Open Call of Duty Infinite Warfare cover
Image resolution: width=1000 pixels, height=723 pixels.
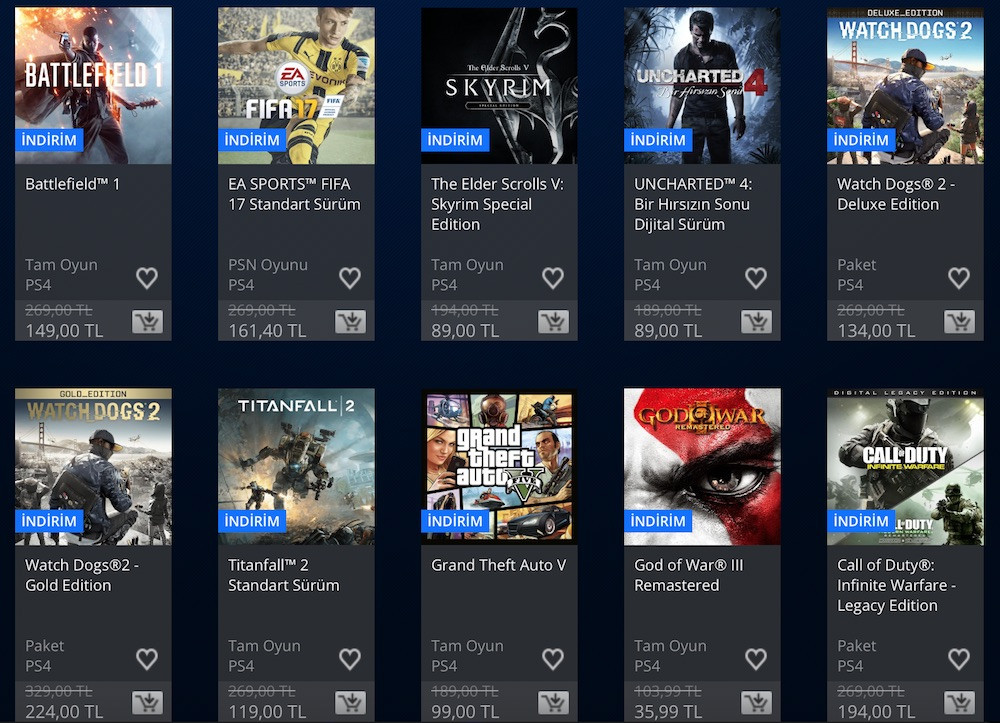point(905,467)
